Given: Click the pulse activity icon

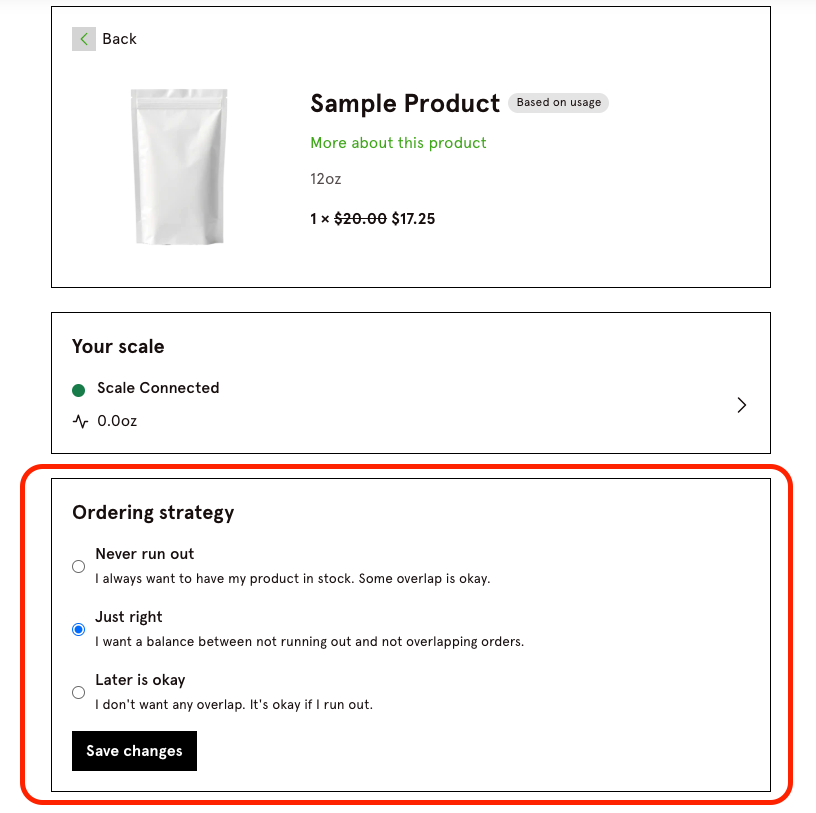Looking at the screenshot, I should point(80,421).
